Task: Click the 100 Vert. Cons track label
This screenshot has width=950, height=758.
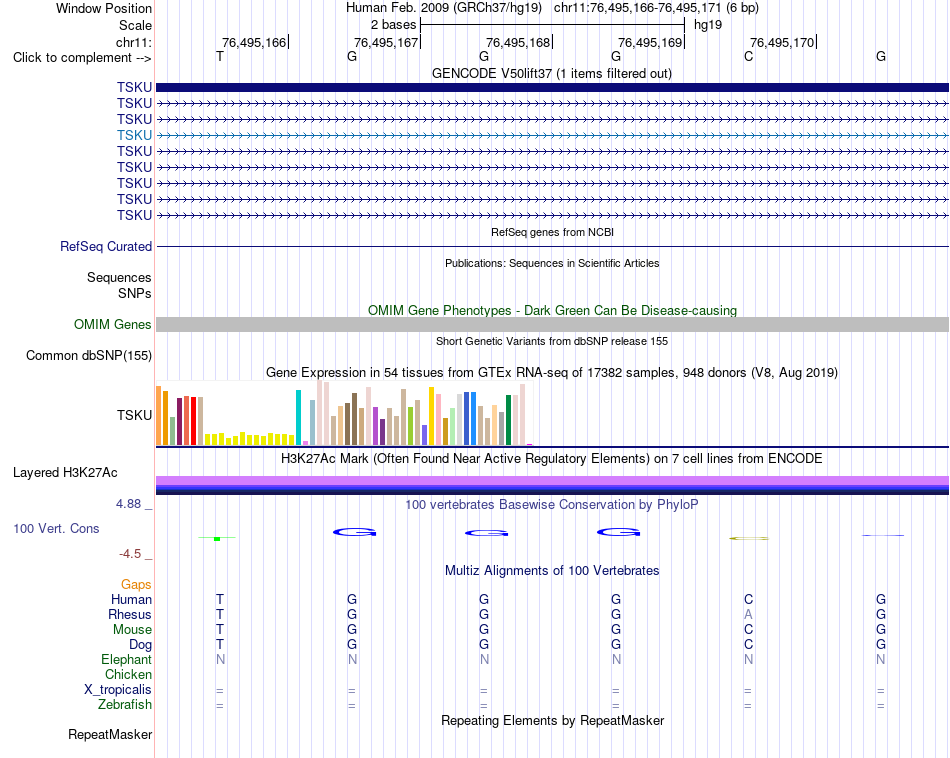Action: 56,528
